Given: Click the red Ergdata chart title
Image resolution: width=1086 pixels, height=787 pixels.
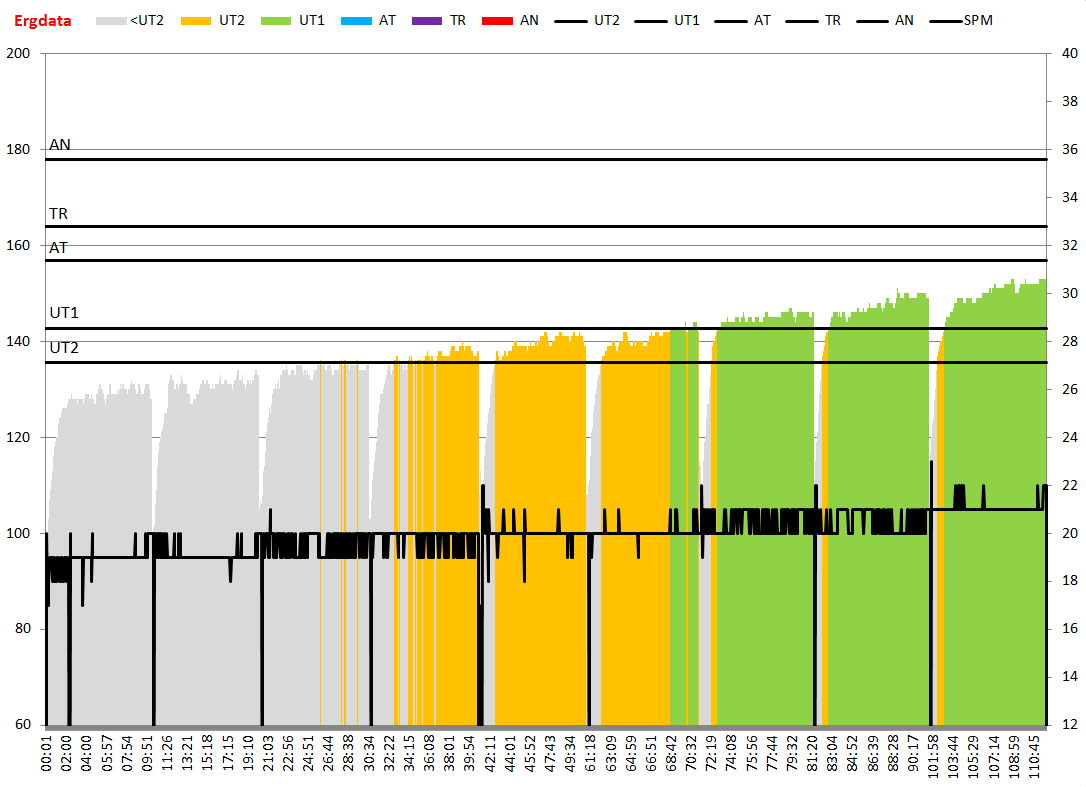Looking at the screenshot, I should click(x=42, y=20).
